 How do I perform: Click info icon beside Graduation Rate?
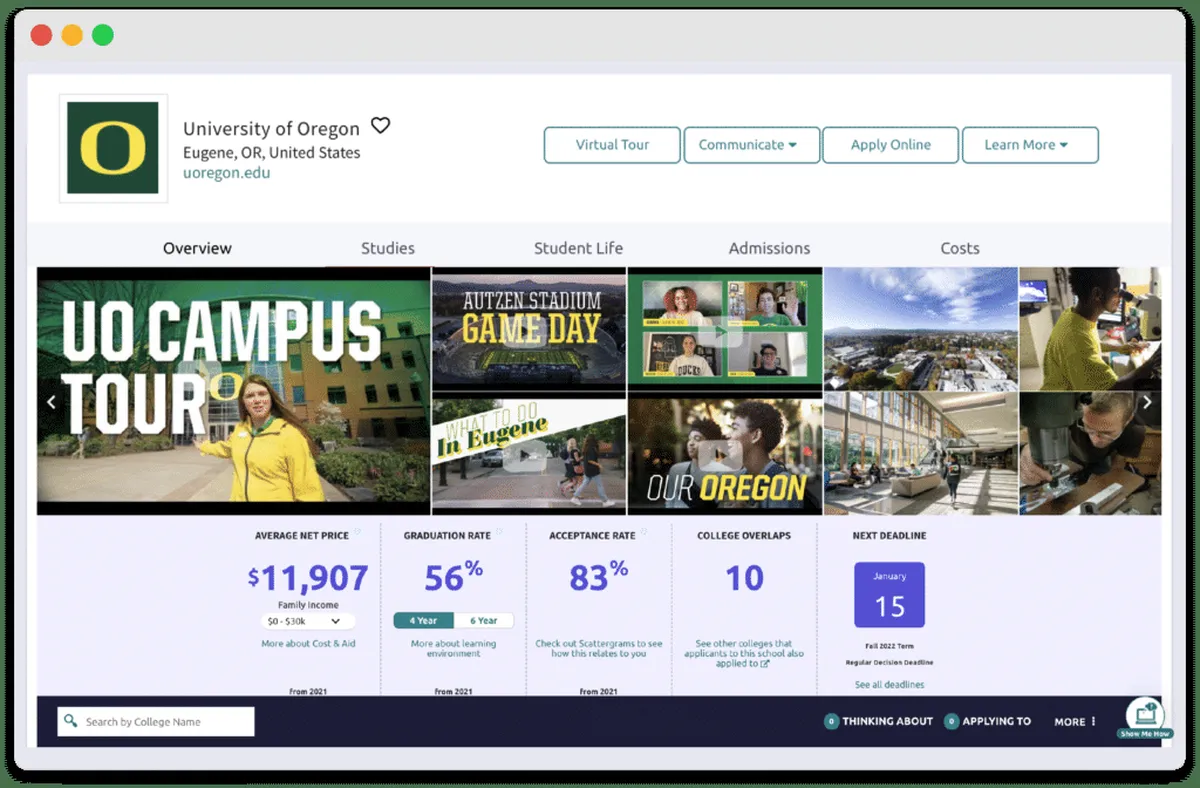pos(499,532)
